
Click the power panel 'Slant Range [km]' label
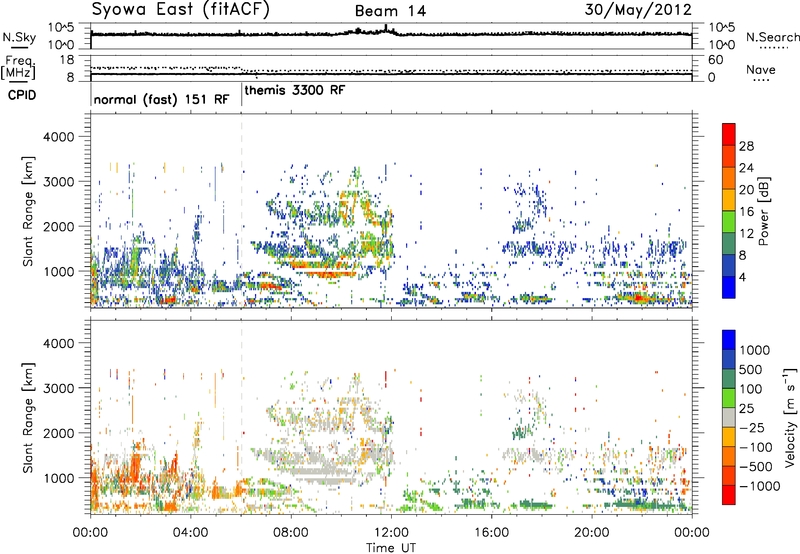pos(28,211)
